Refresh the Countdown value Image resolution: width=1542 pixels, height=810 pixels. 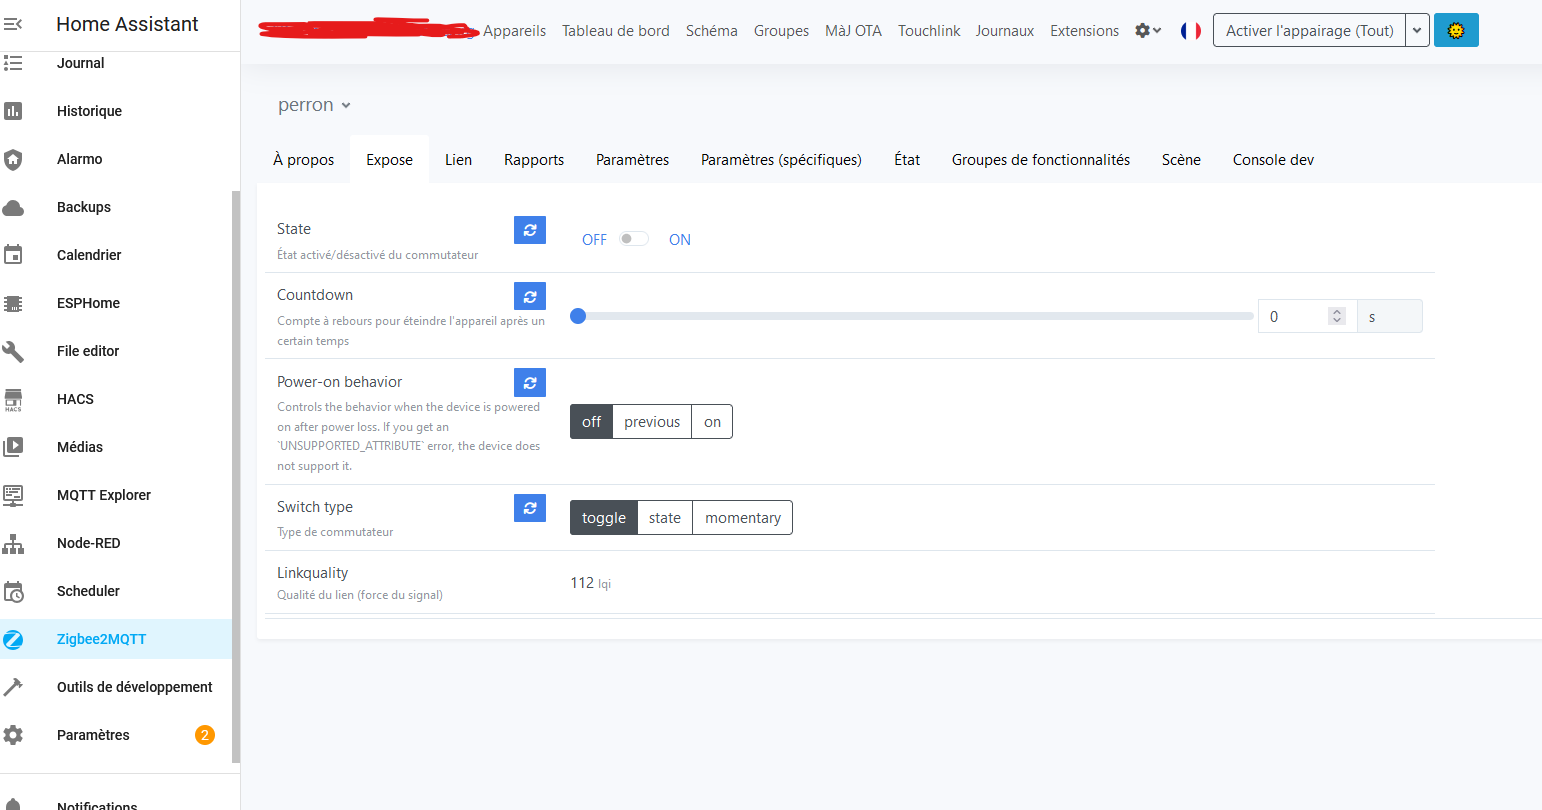click(x=530, y=296)
